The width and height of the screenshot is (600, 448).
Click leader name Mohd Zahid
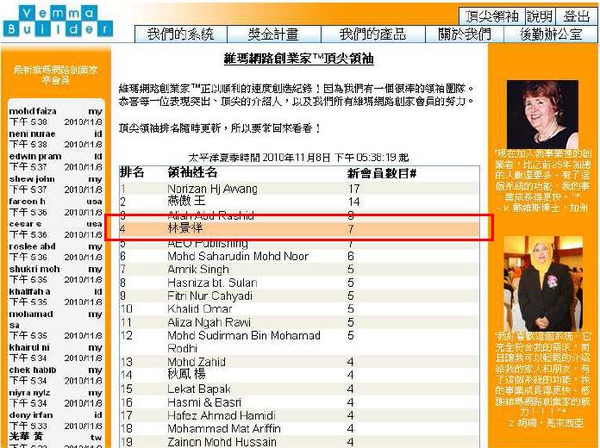pyautogui.click(x=197, y=362)
